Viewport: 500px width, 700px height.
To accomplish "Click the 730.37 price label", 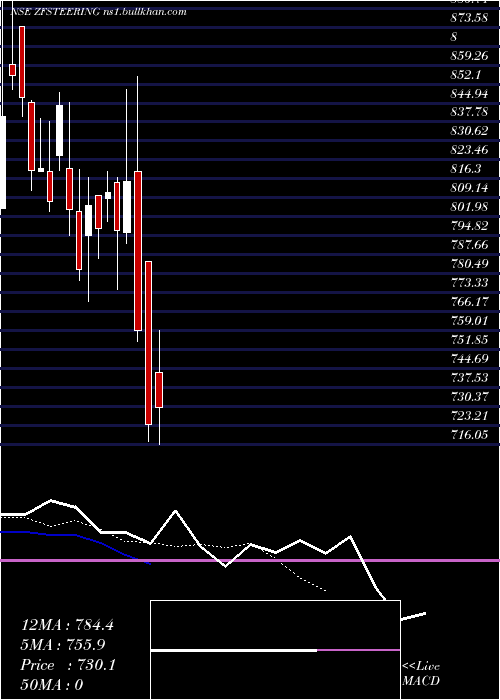I will 469,396.
